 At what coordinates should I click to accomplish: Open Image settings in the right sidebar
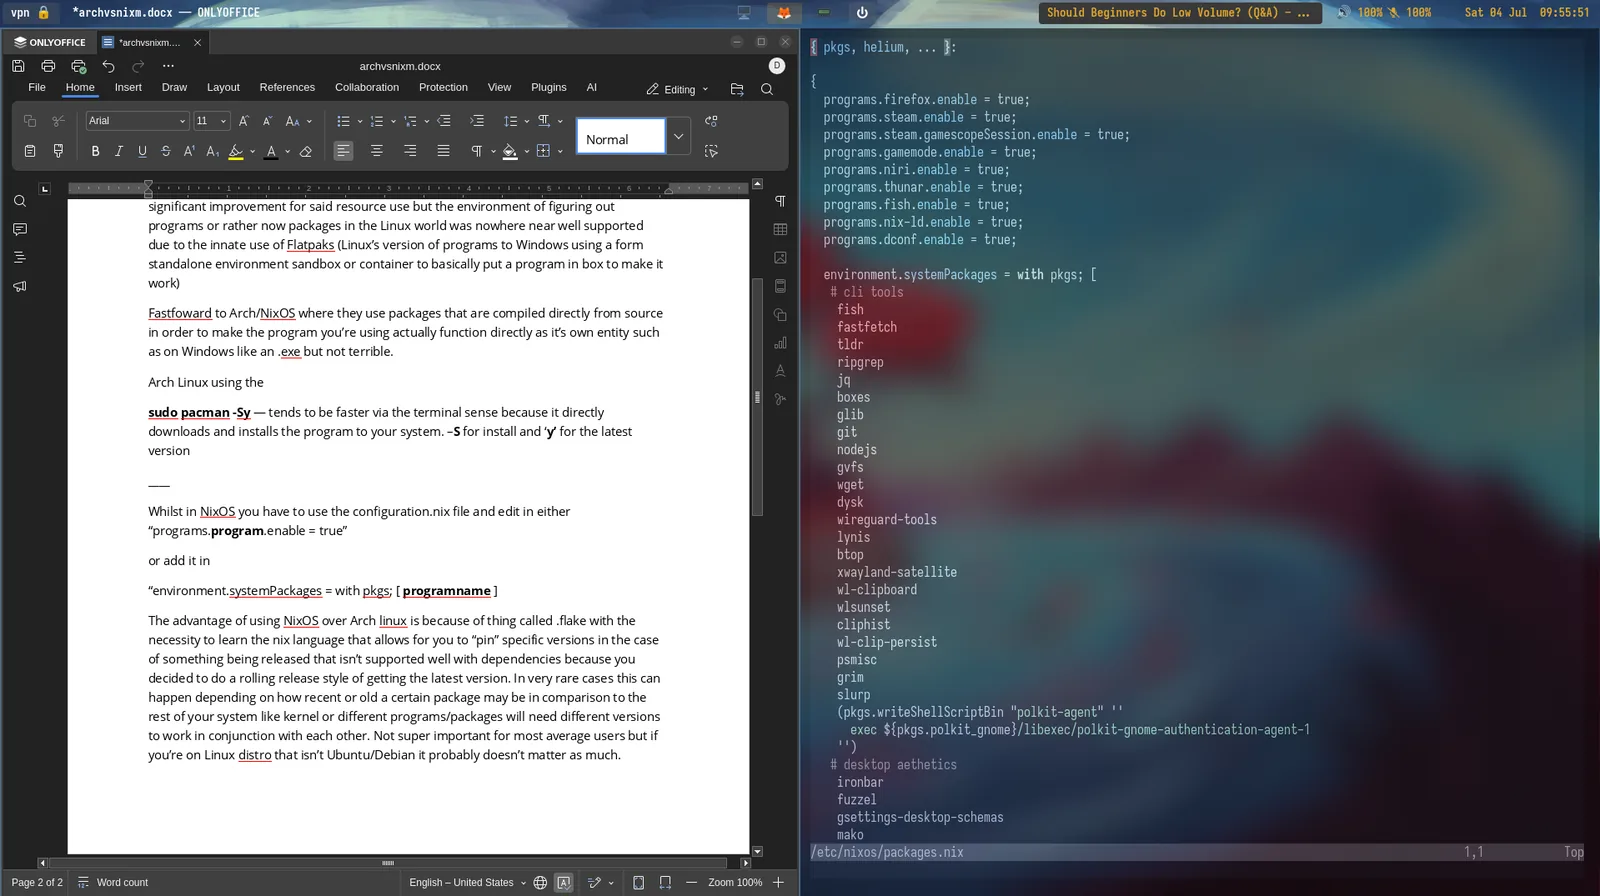[x=780, y=257]
